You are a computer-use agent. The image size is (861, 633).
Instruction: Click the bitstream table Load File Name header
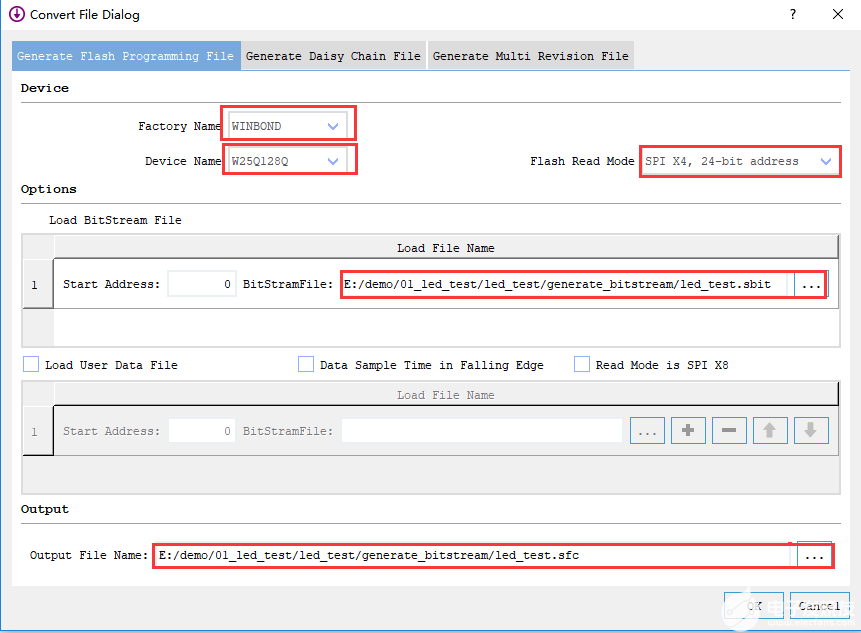(446, 248)
